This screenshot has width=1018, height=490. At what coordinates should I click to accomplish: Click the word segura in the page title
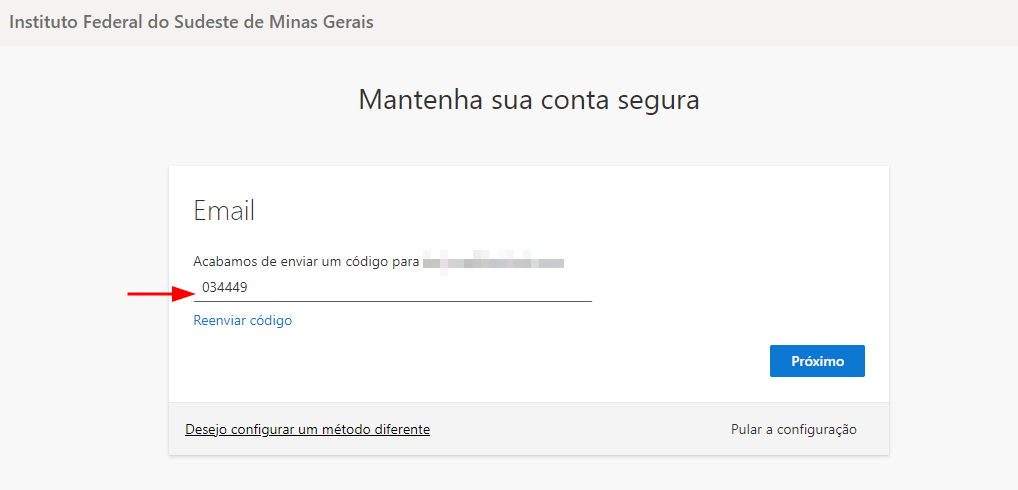657,101
